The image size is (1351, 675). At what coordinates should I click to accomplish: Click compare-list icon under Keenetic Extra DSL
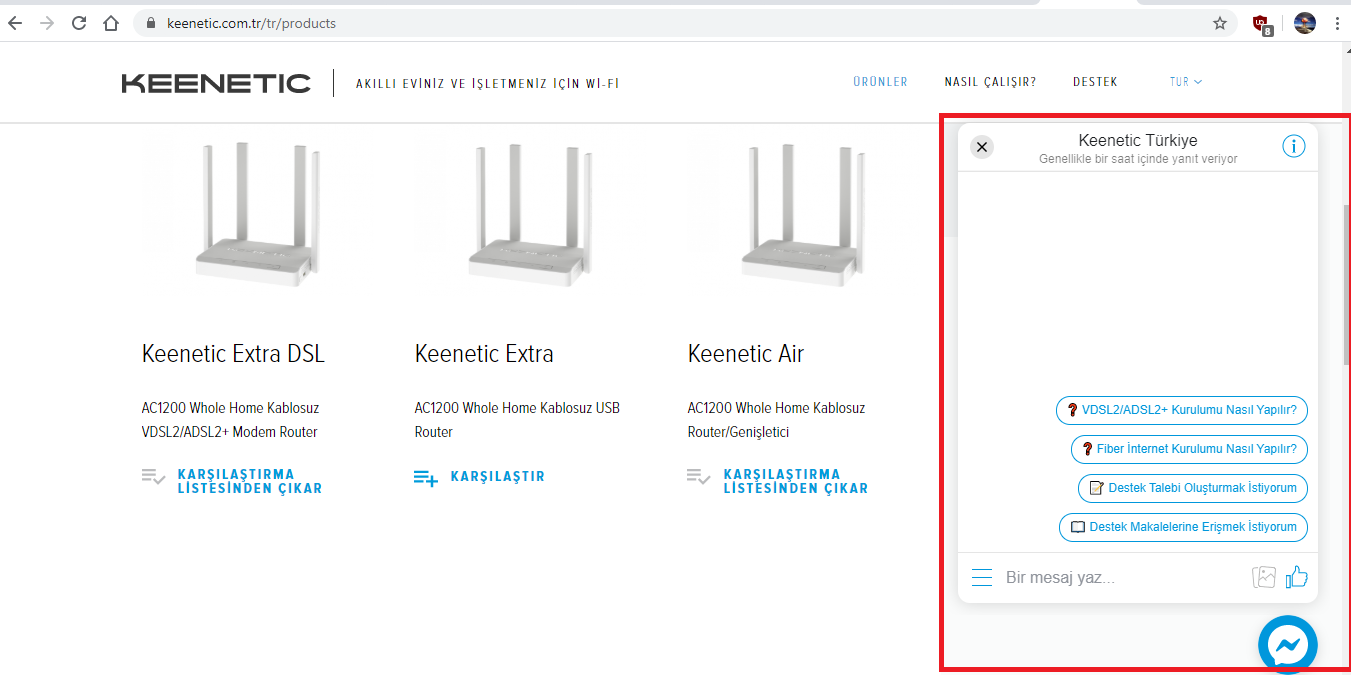[153, 477]
